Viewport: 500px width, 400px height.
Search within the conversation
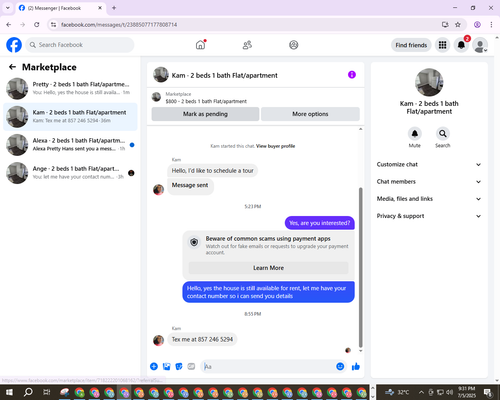(x=443, y=134)
